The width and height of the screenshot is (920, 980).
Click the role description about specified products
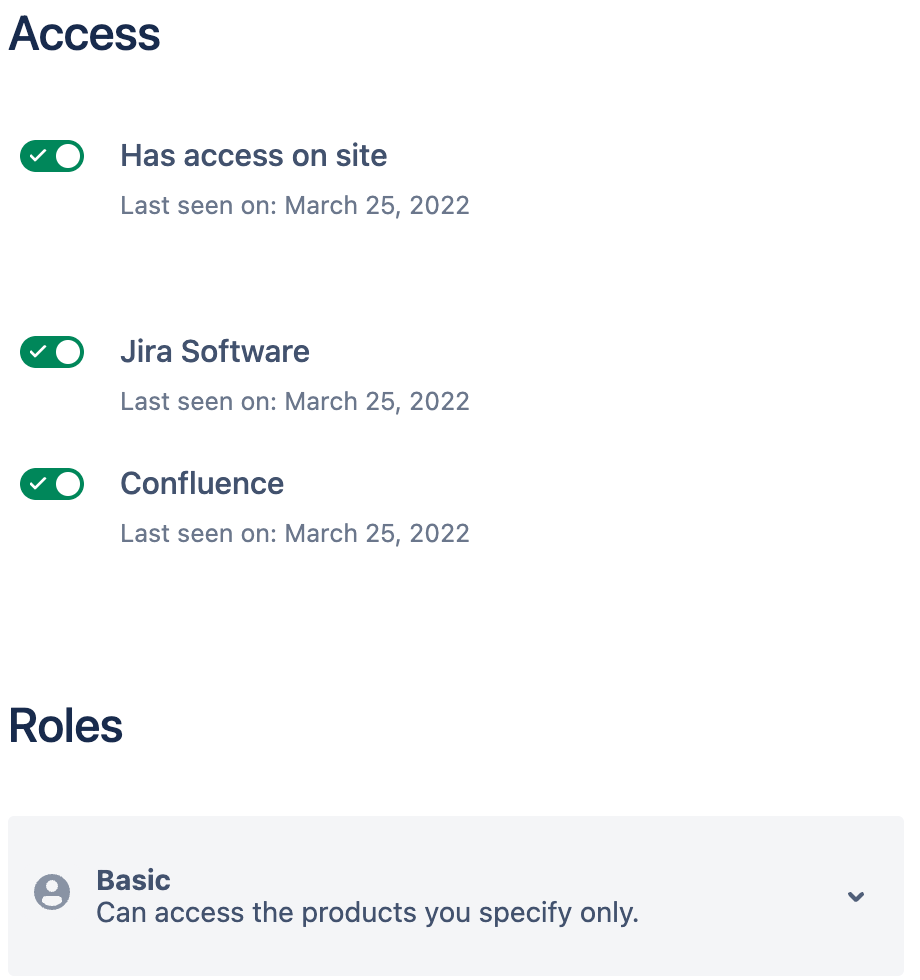367,913
